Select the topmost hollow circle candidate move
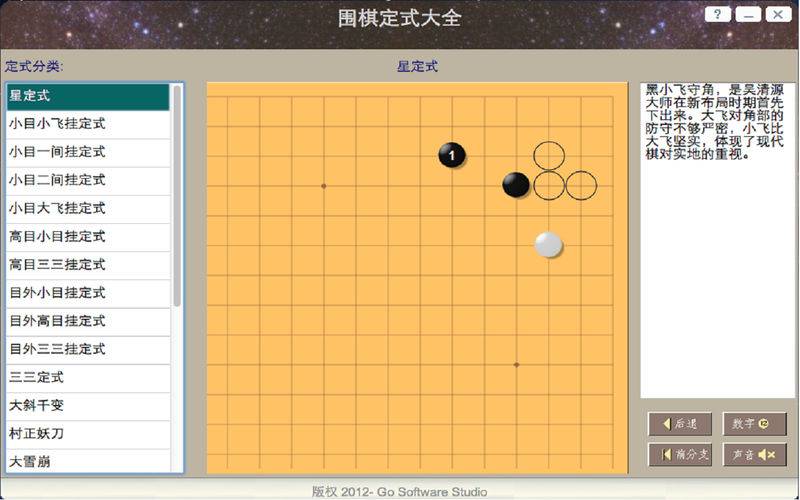Screen dimensions: 800x500 tap(549, 155)
